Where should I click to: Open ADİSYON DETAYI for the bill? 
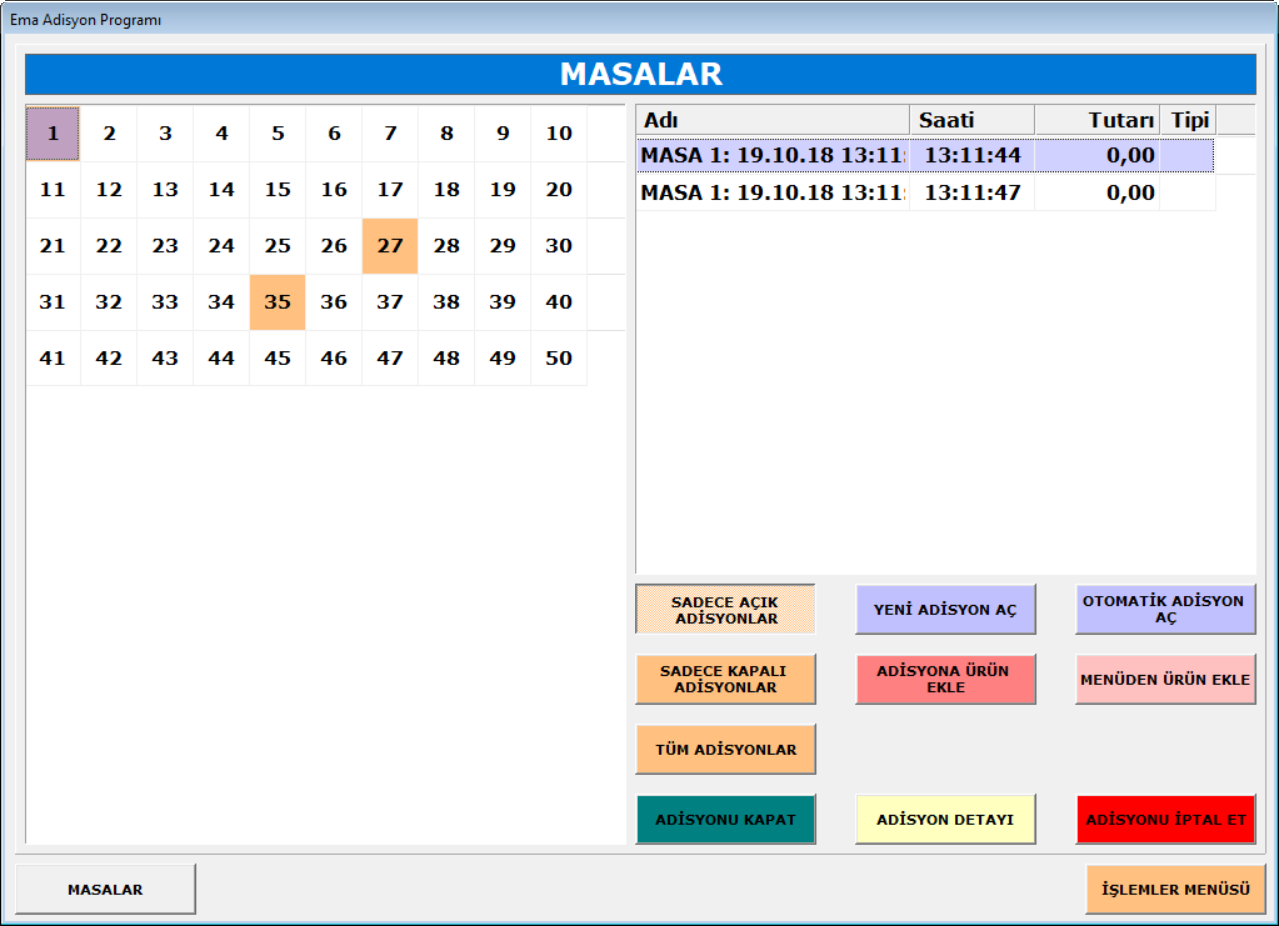[945, 820]
